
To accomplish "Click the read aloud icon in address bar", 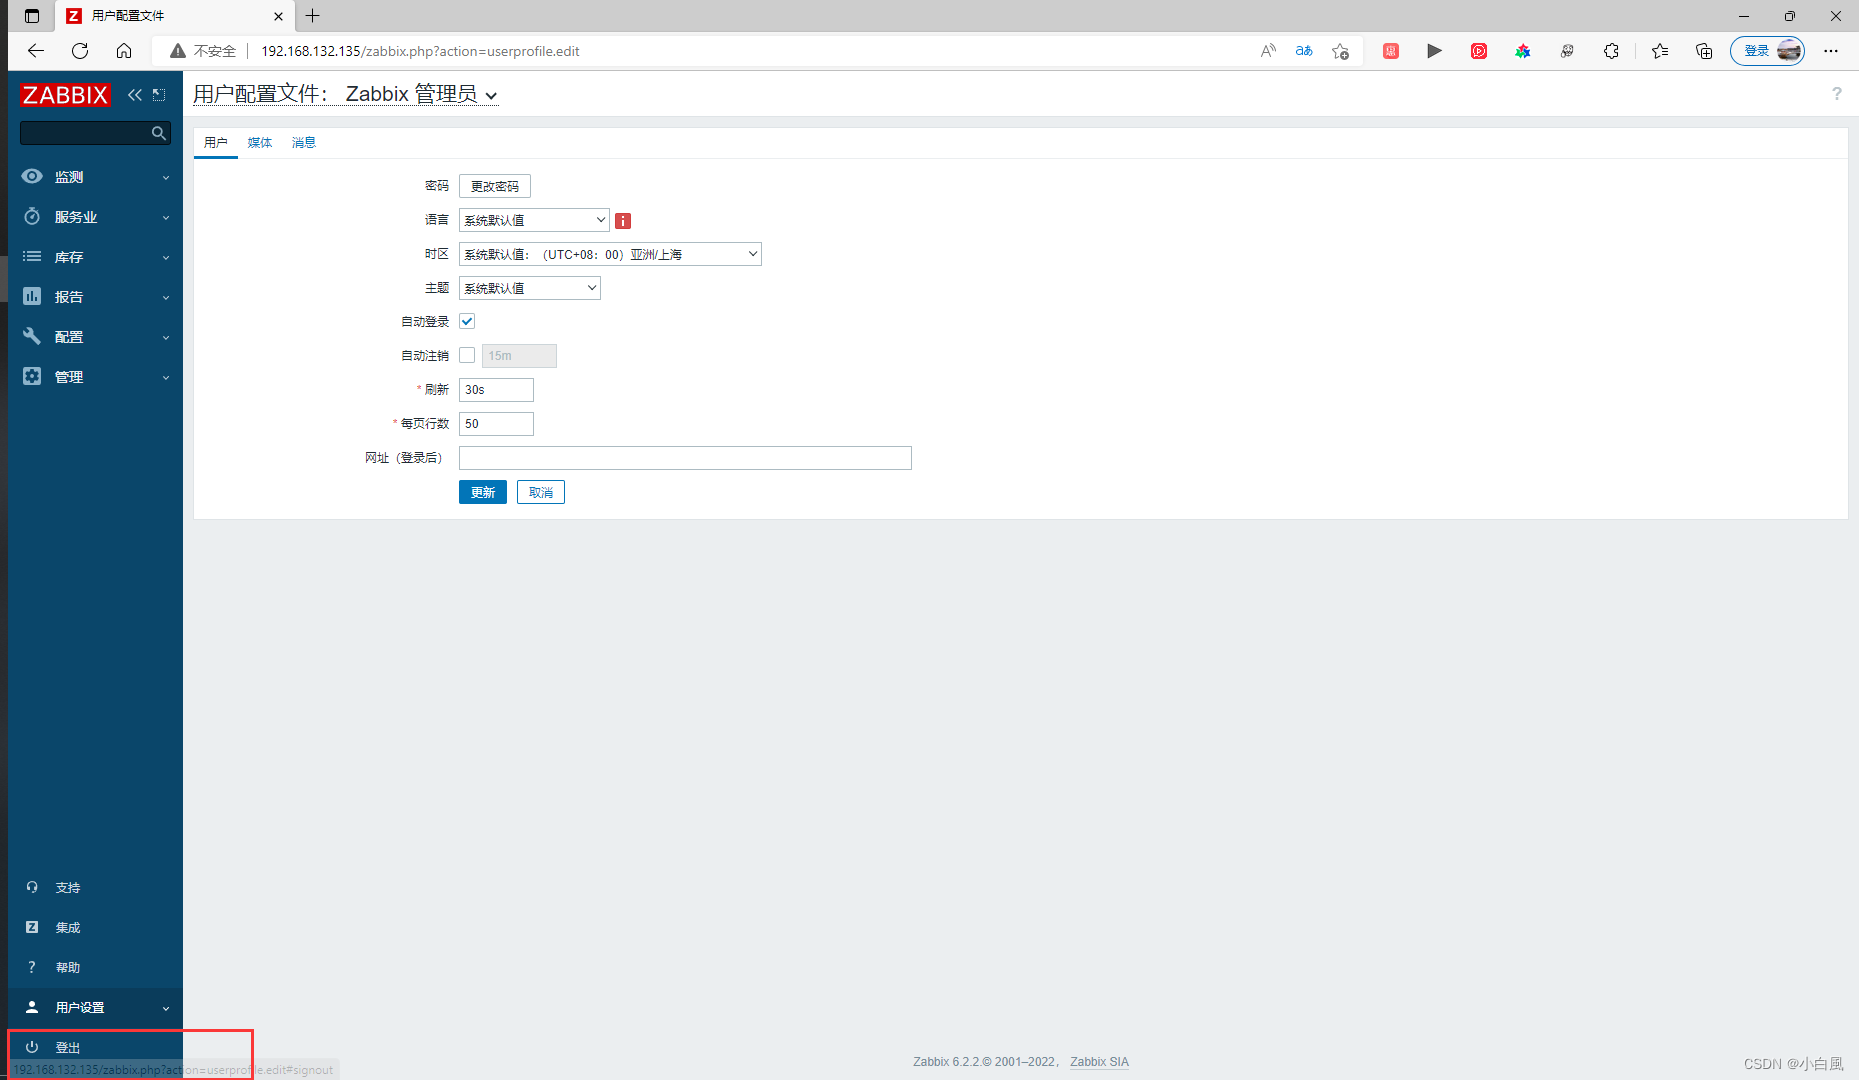I will point(1268,51).
